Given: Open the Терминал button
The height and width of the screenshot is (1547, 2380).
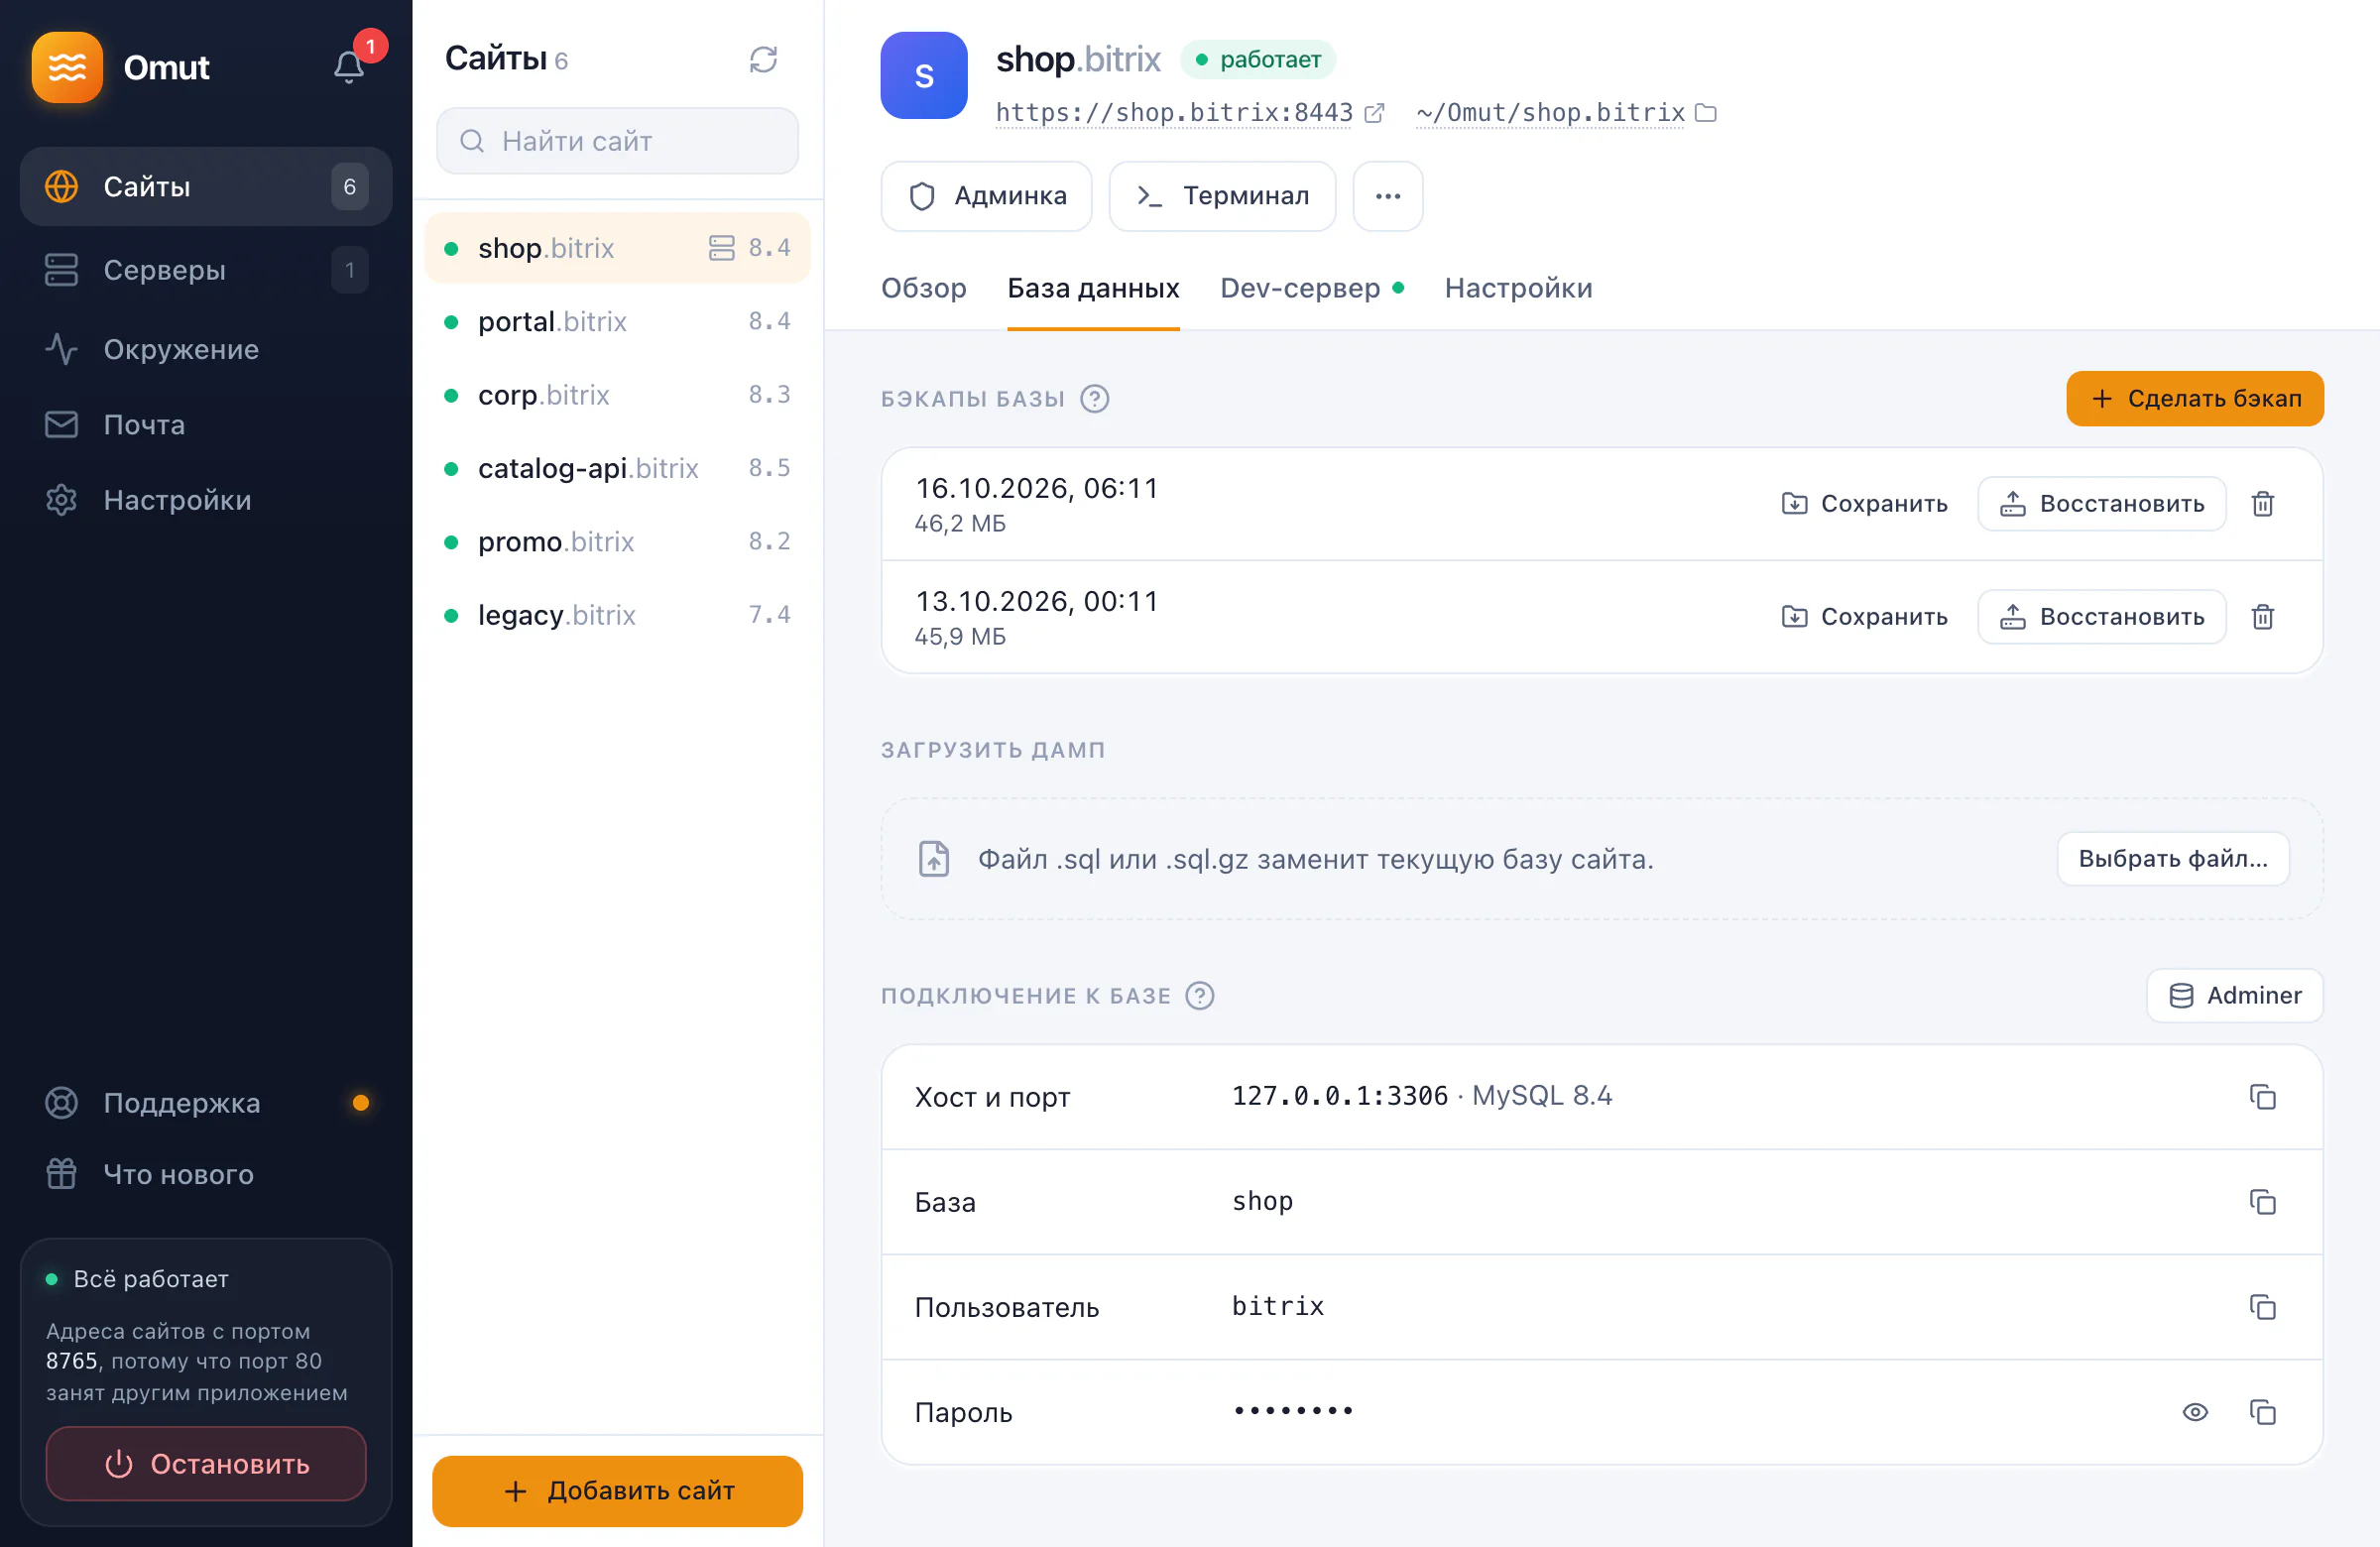Looking at the screenshot, I should tap(1222, 196).
